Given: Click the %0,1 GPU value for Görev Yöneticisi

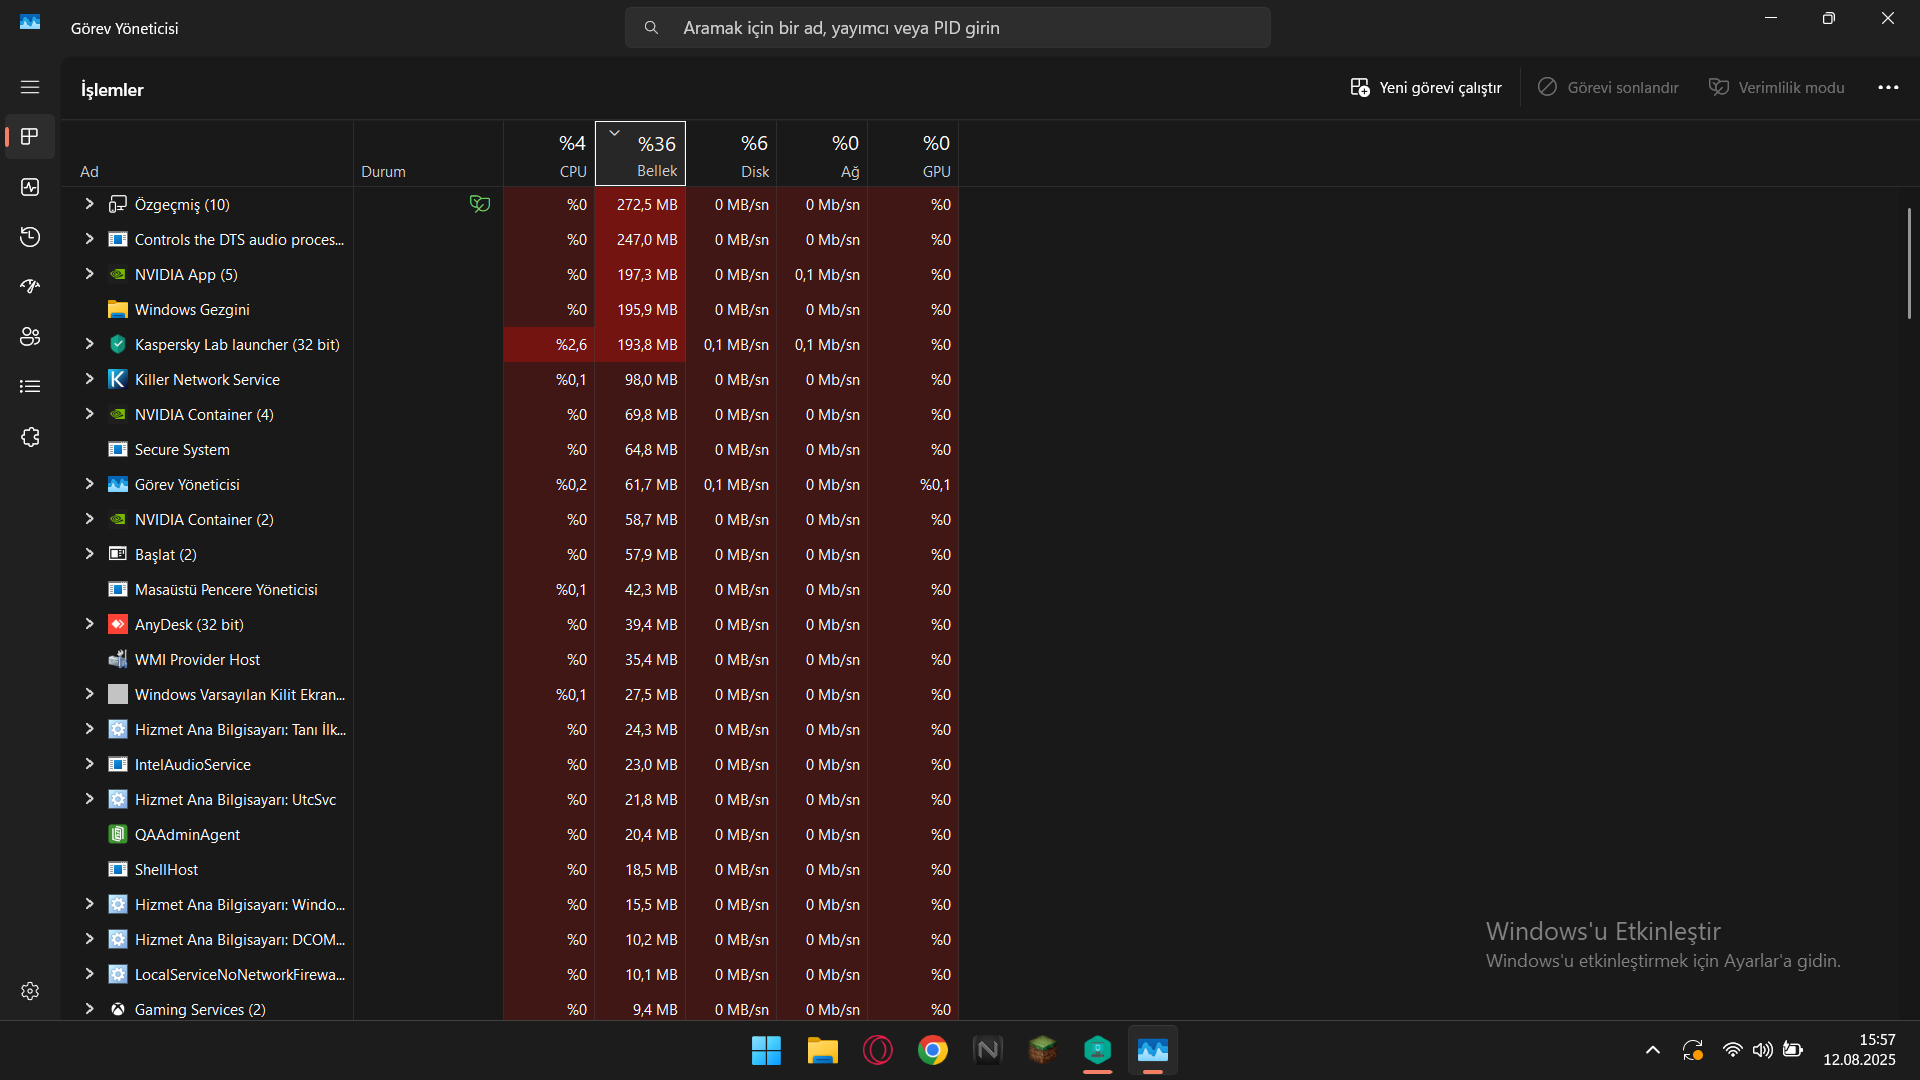Looking at the screenshot, I should point(935,485).
